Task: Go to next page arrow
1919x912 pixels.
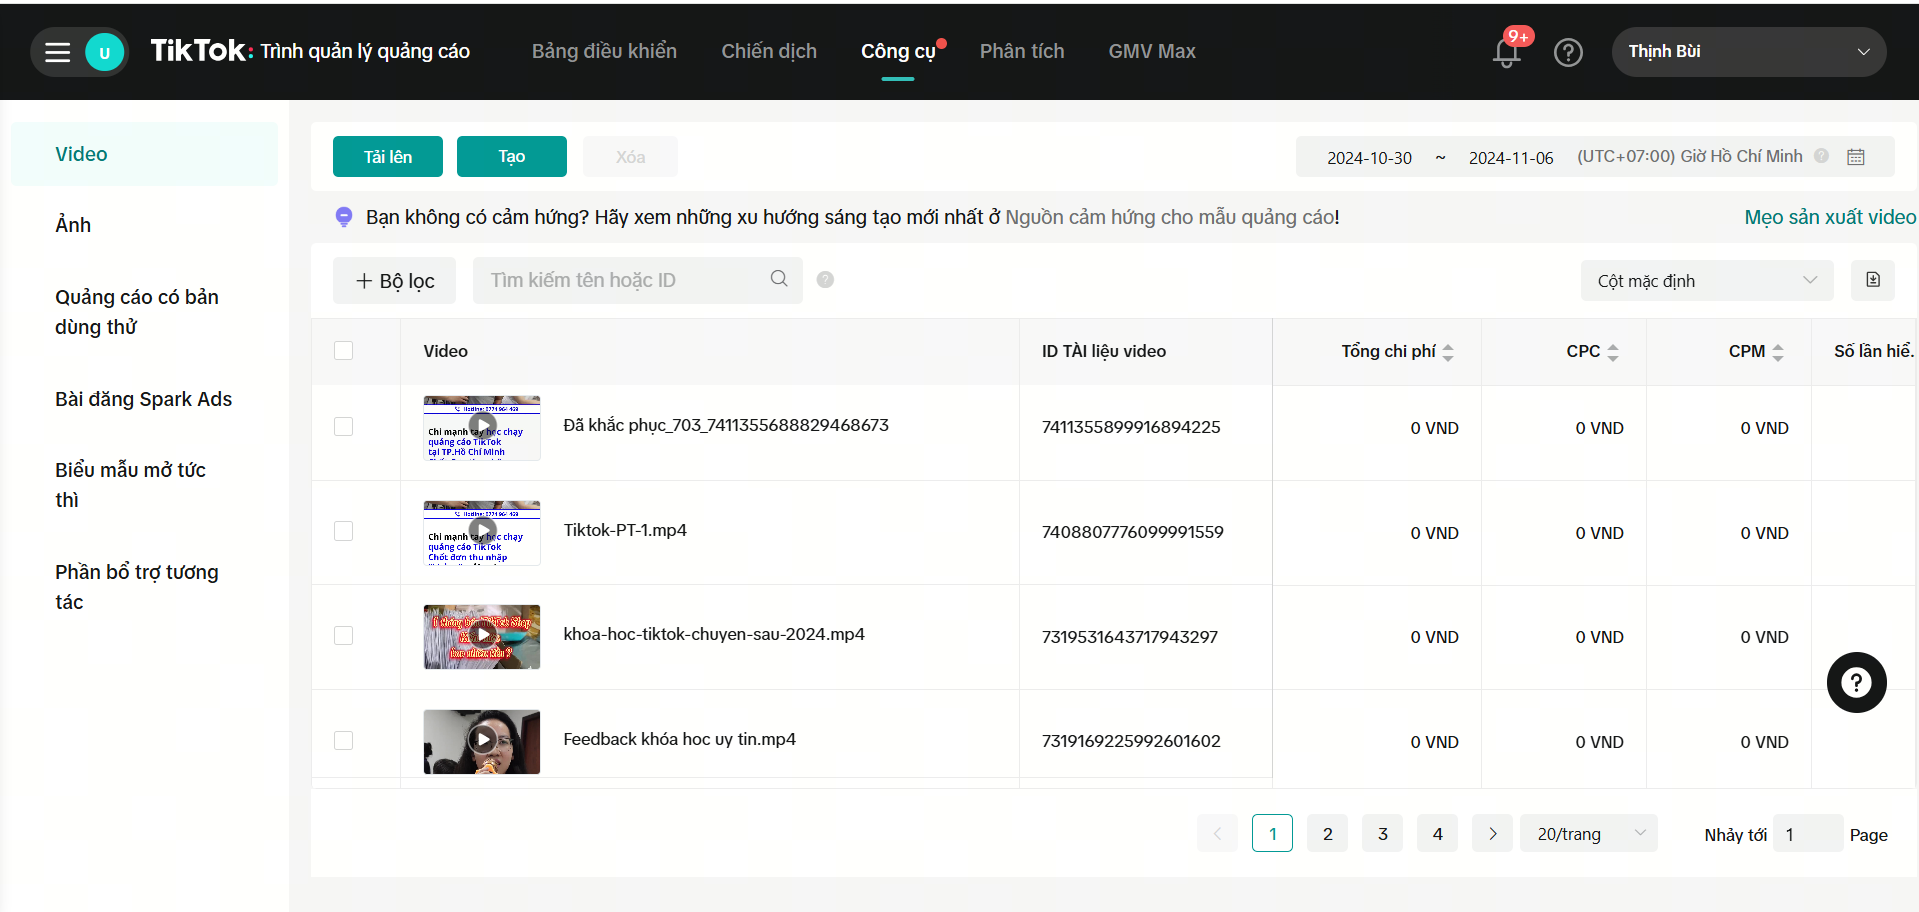Action: tap(1492, 833)
